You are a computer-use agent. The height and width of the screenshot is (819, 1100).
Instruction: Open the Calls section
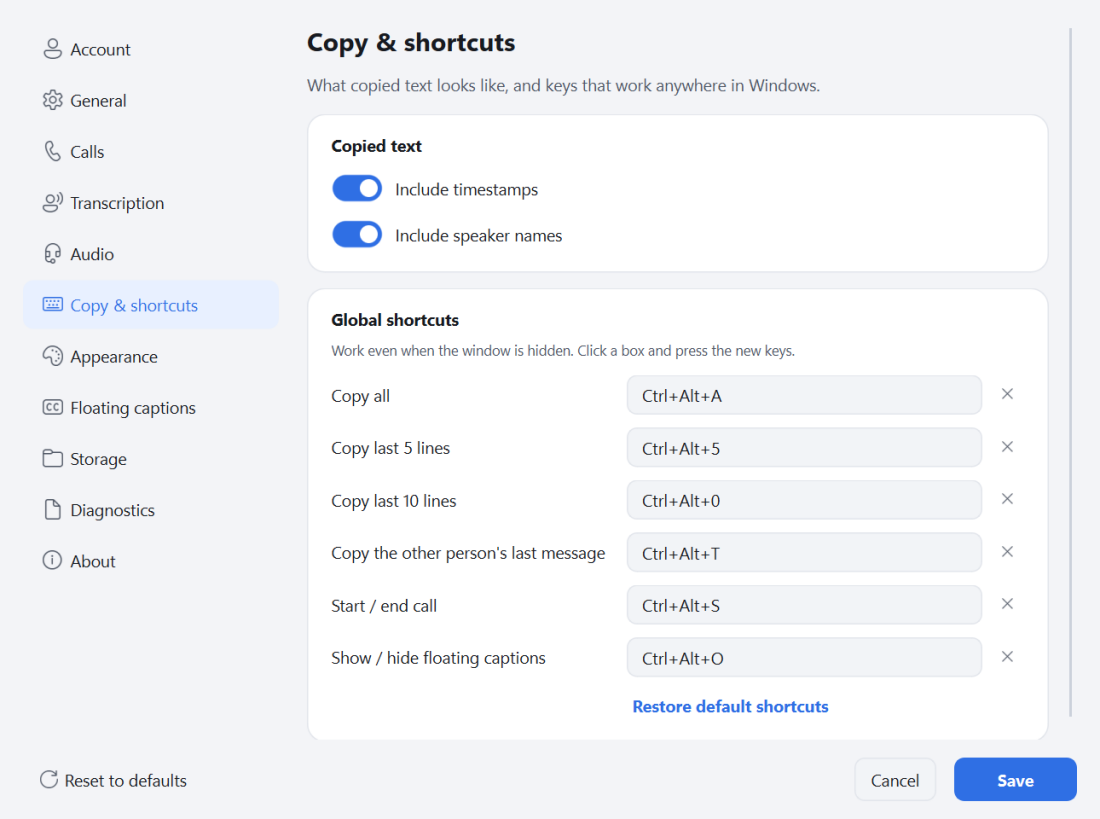[x=151, y=152]
